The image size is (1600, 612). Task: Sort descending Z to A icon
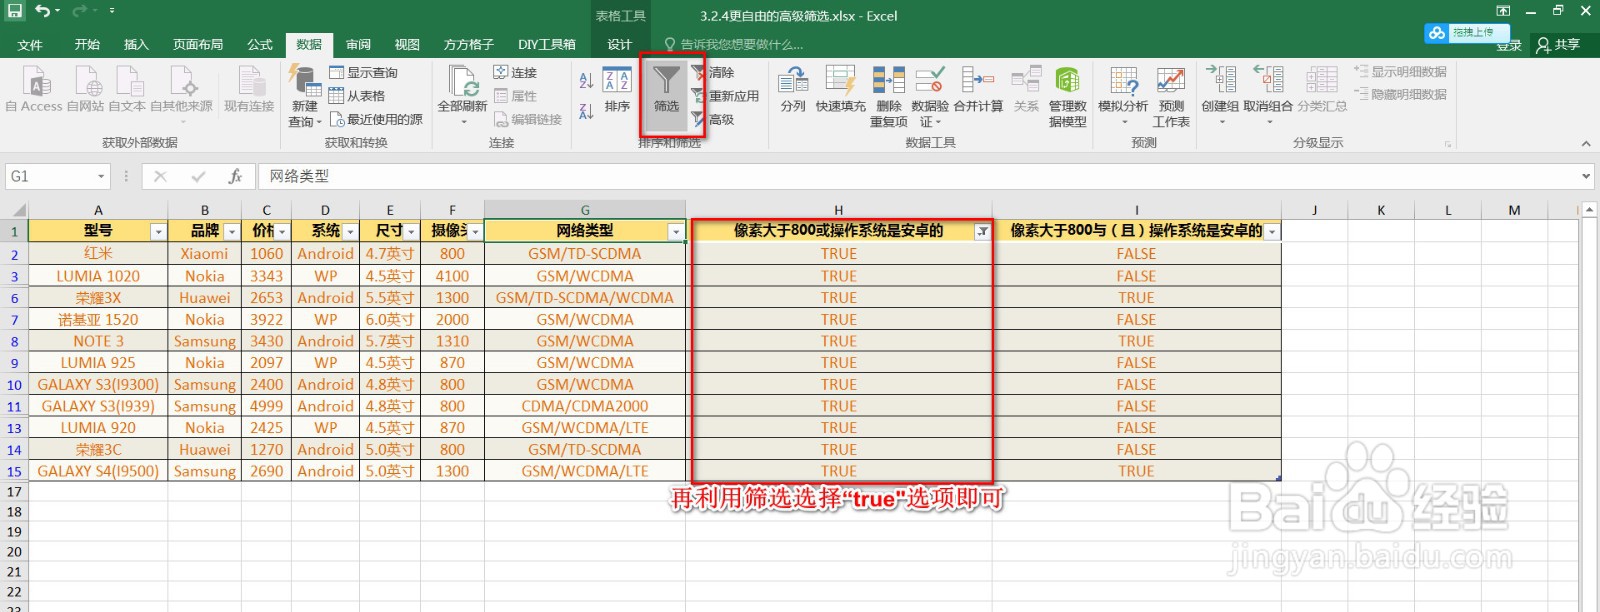tap(586, 110)
